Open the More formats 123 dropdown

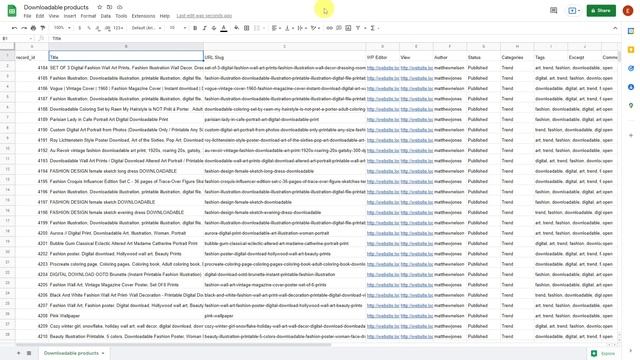click(118, 28)
